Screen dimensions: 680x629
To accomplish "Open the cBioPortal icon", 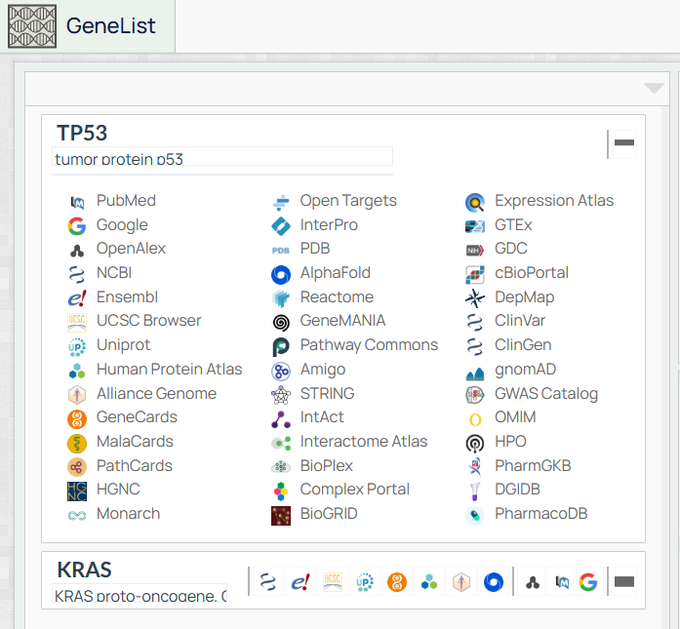I will (x=475, y=274).
